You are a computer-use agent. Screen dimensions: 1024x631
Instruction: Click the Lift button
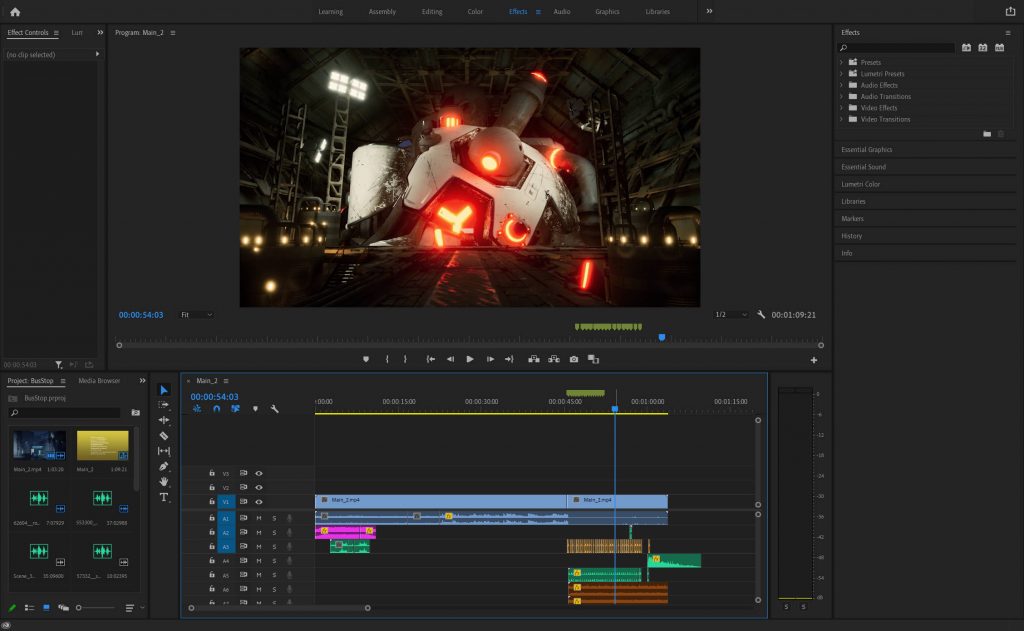(x=534, y=359)
